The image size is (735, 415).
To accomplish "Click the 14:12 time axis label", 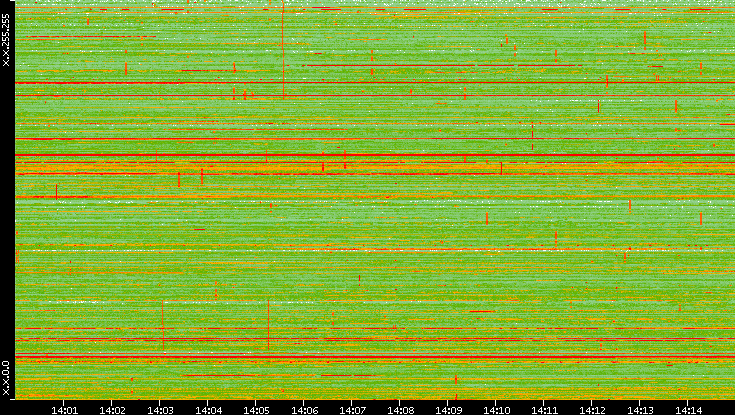I will 592,410.
